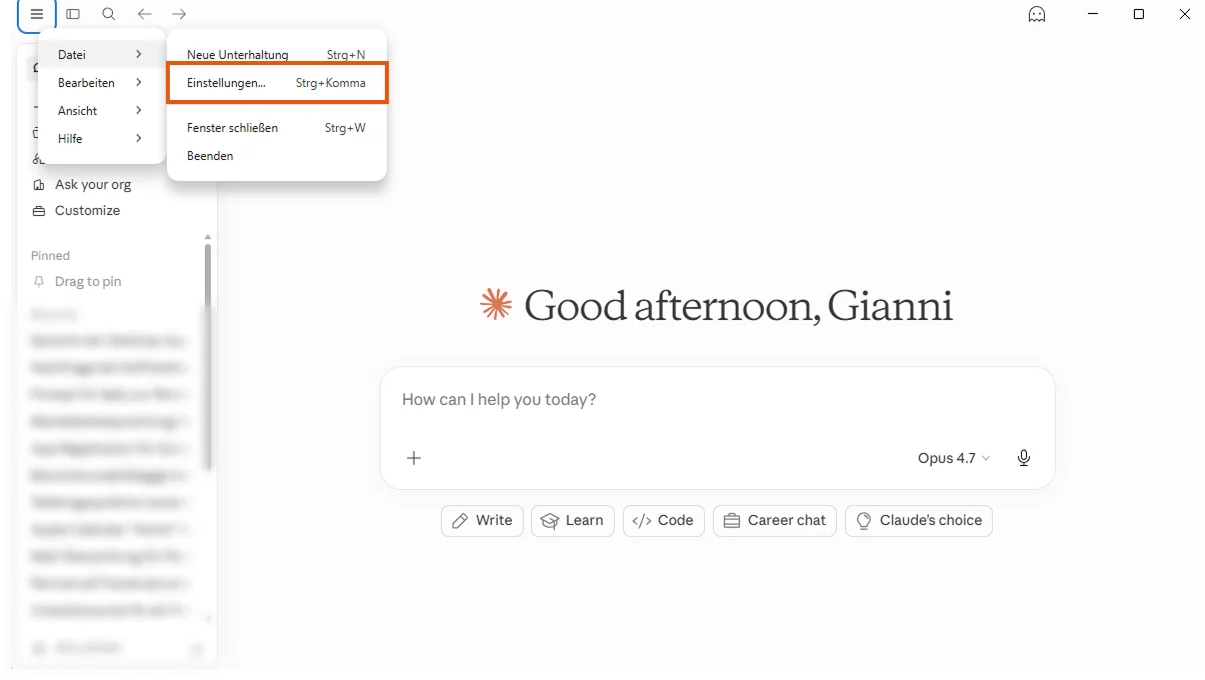Click the ghost incognito icon
The width and height of the screenshot is (1205, 680).
[1037, 14]
